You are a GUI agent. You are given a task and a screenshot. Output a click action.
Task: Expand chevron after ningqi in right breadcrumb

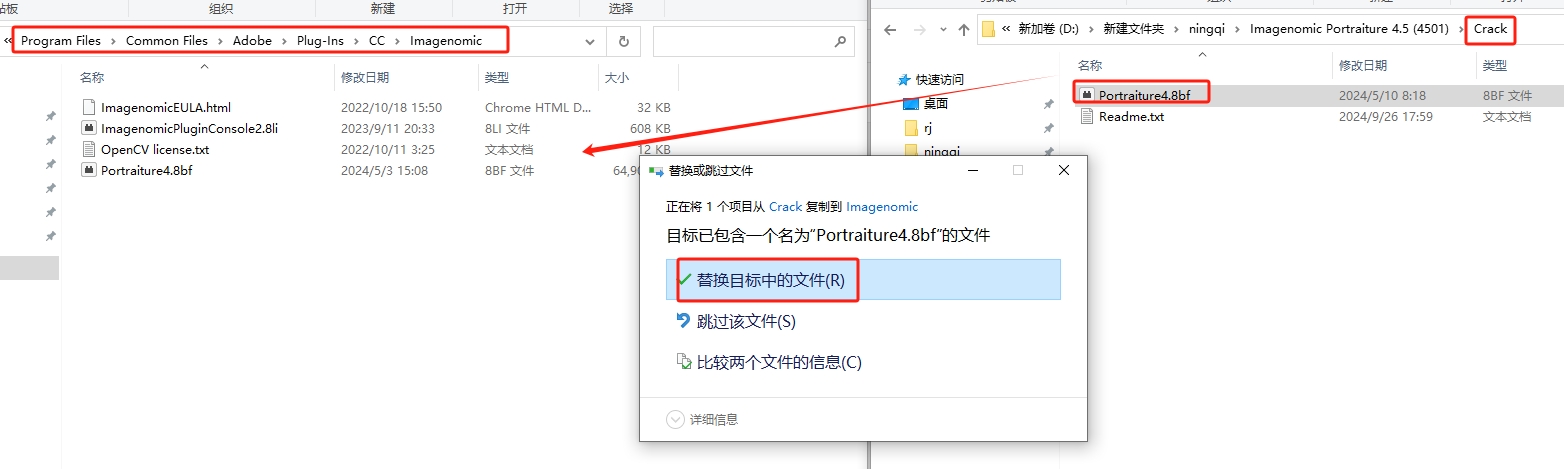pos(1238,29)
